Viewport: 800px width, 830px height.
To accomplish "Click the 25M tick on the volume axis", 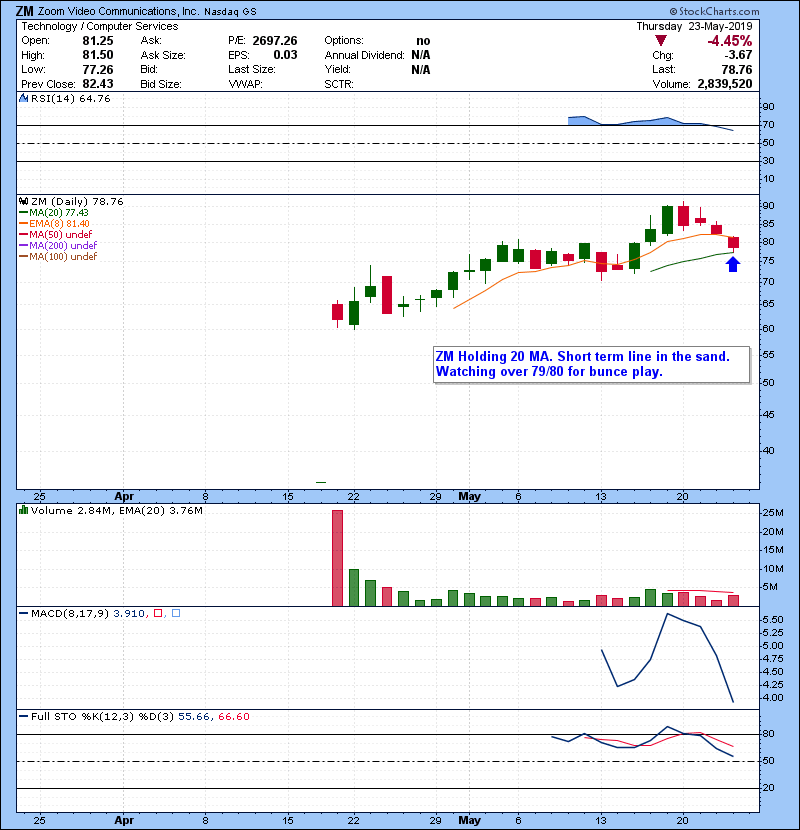I will [x=773, y=512].
